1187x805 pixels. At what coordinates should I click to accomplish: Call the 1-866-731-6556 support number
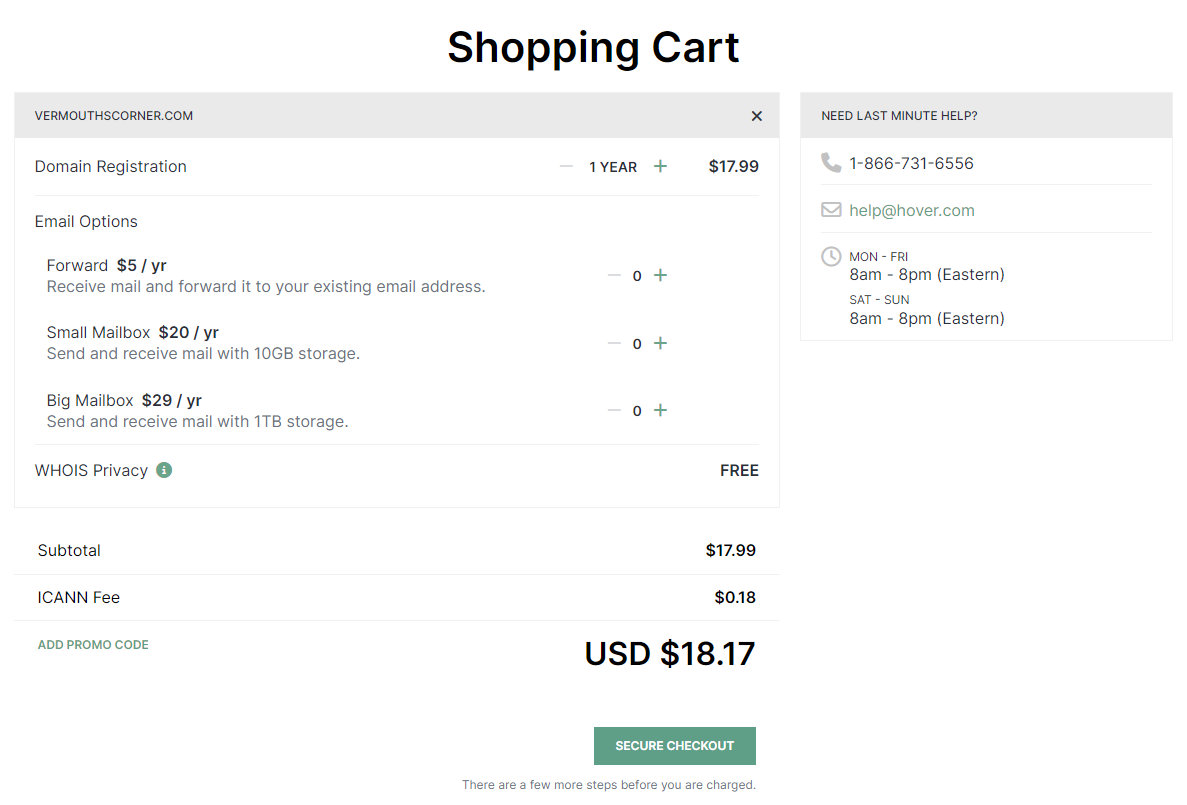click(x=911, y=163)
